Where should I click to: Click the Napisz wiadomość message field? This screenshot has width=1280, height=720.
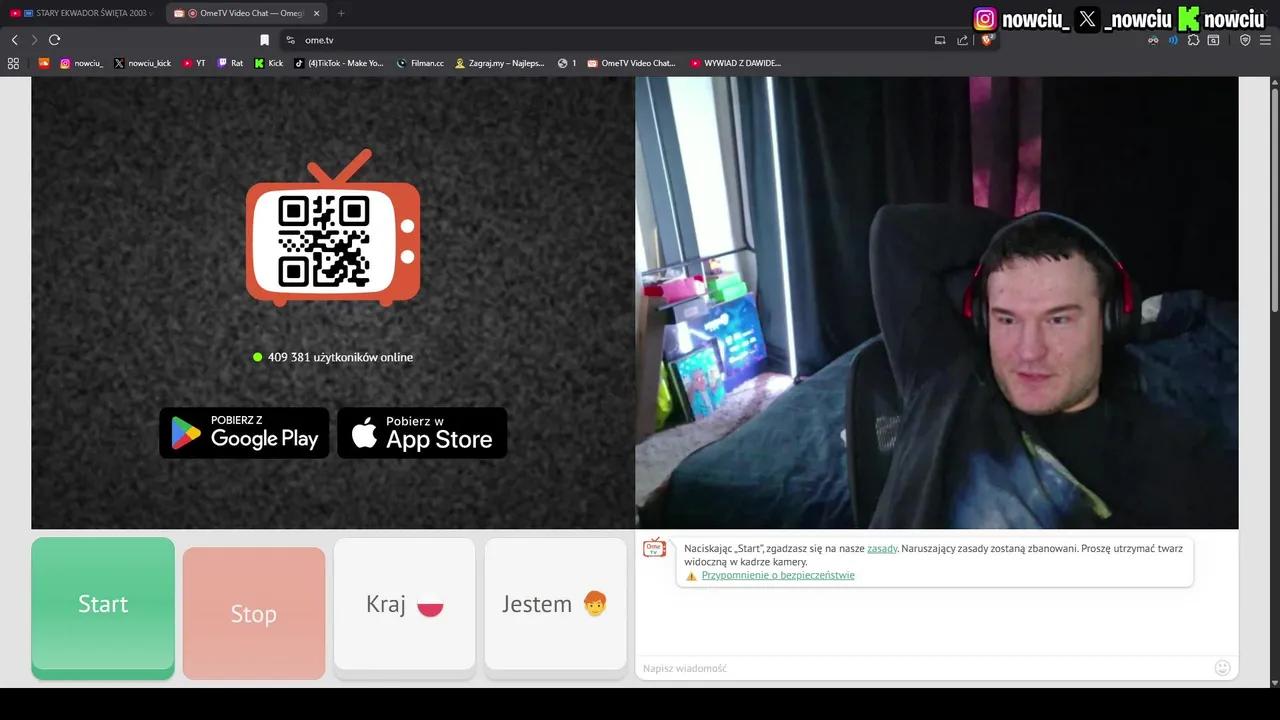922,668
